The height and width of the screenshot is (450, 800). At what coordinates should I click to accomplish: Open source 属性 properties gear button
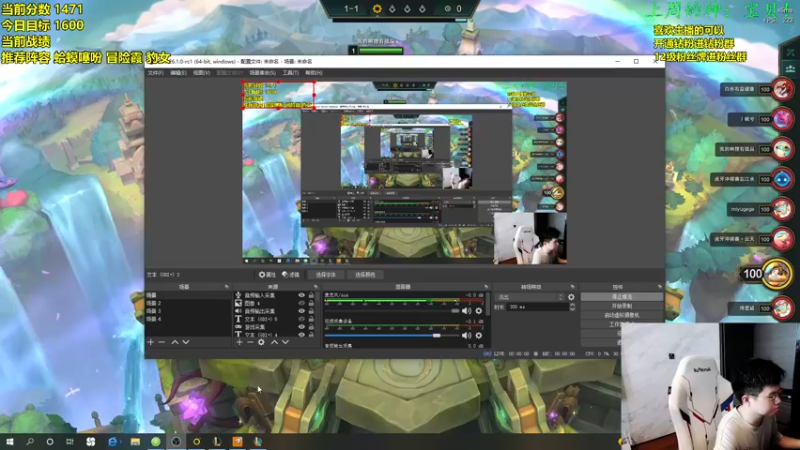point(267,274)
